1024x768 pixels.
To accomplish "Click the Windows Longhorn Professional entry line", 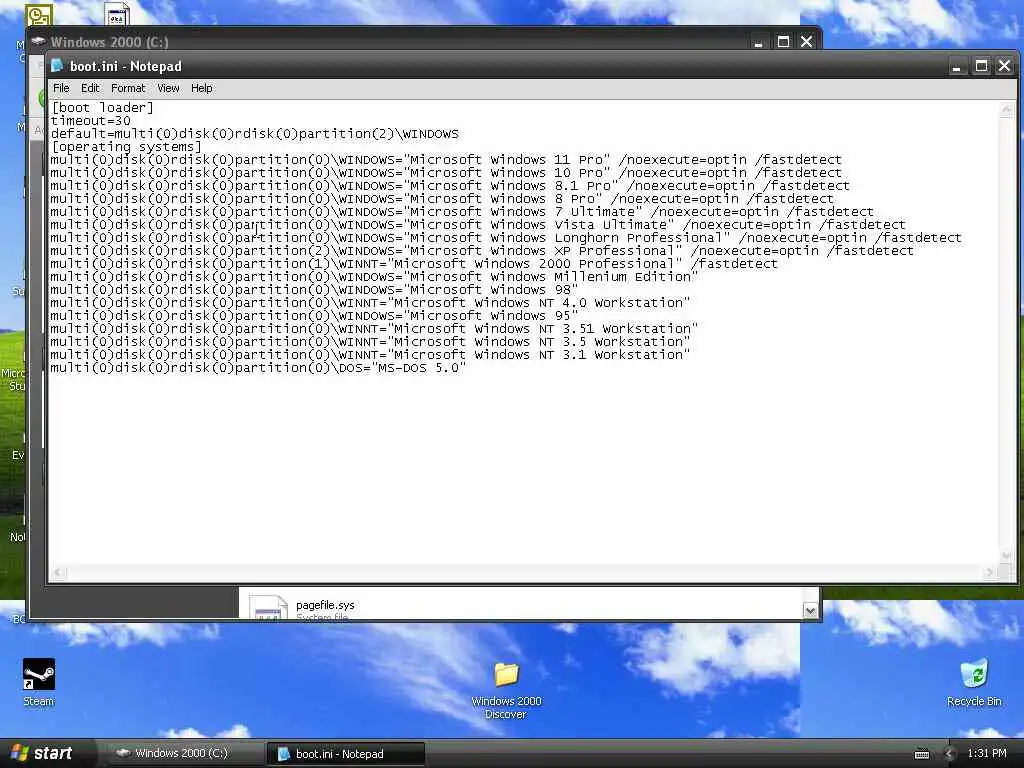I will (x=506, y=238).
